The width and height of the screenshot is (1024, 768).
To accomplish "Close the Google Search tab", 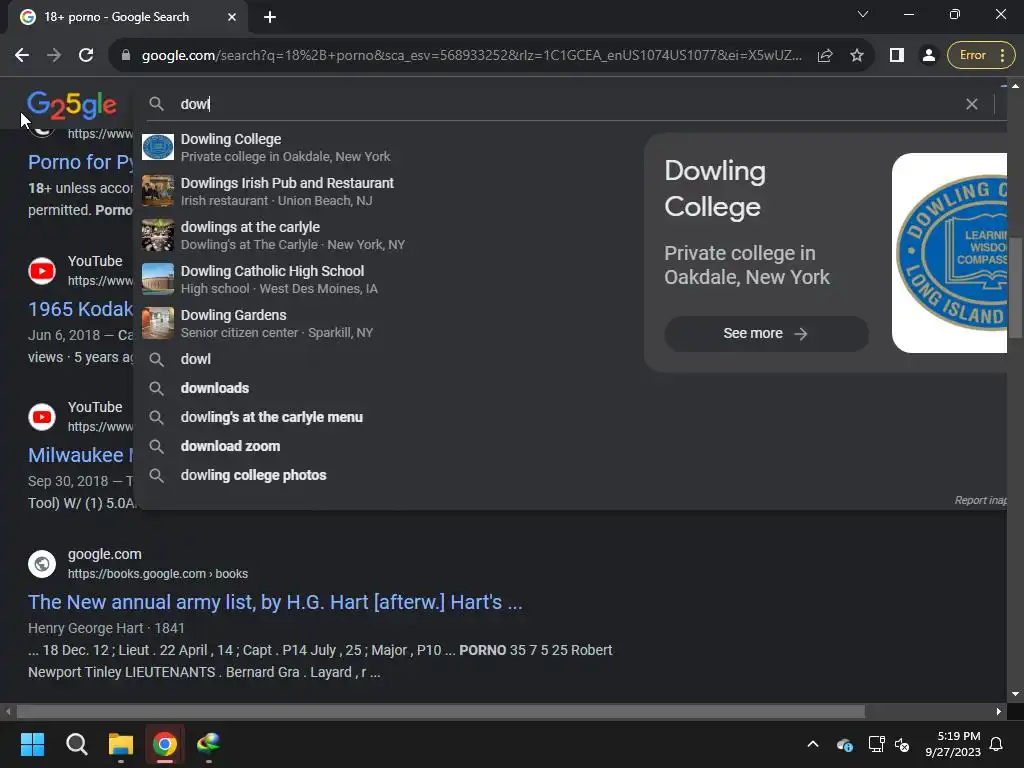I will (232, 17).
